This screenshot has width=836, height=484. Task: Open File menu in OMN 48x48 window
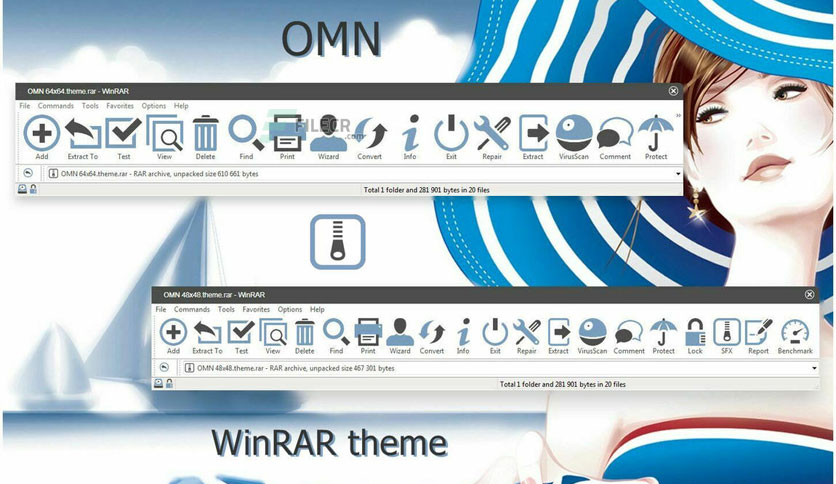pos(161,309)
